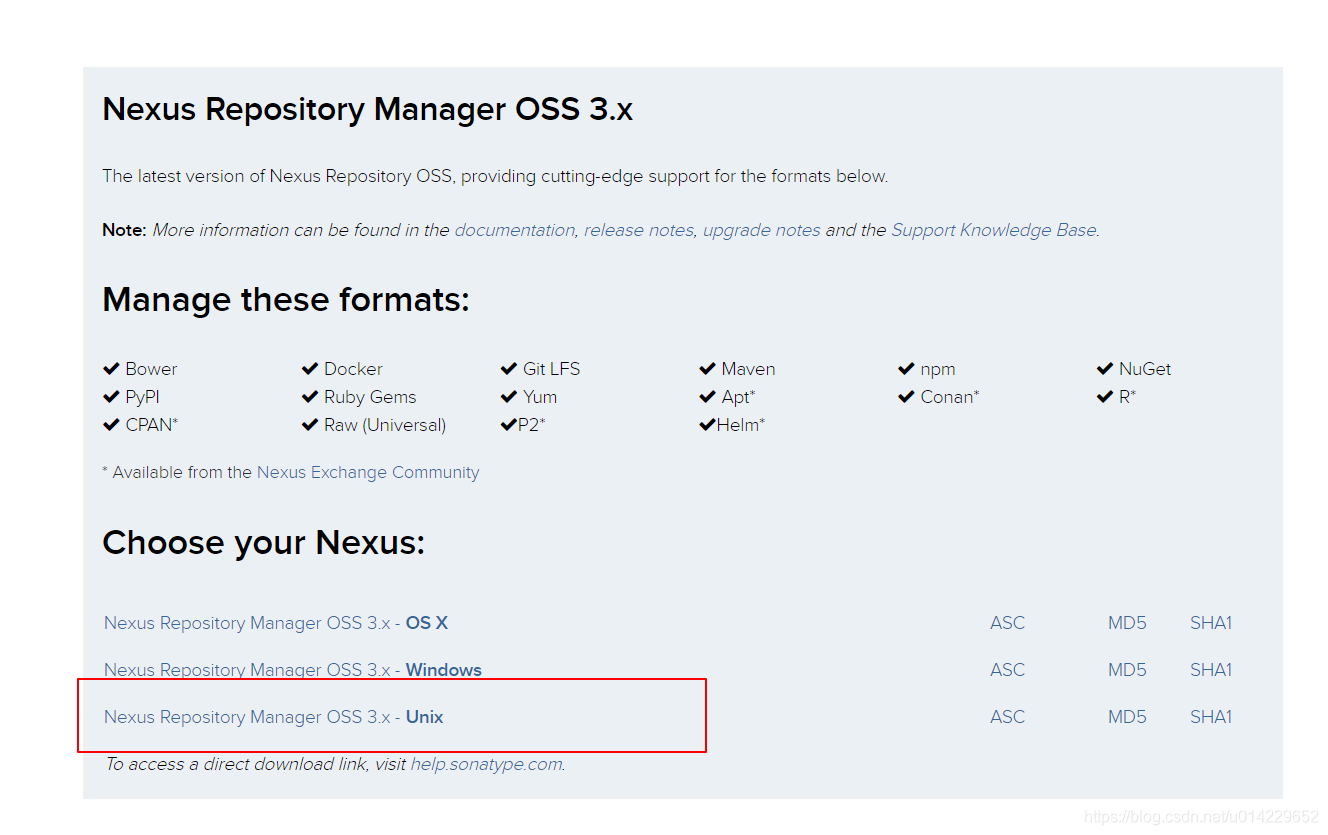Screen dimensions: 1328x835
Task: Select the 'npm' format text
Action: point(938,370)
